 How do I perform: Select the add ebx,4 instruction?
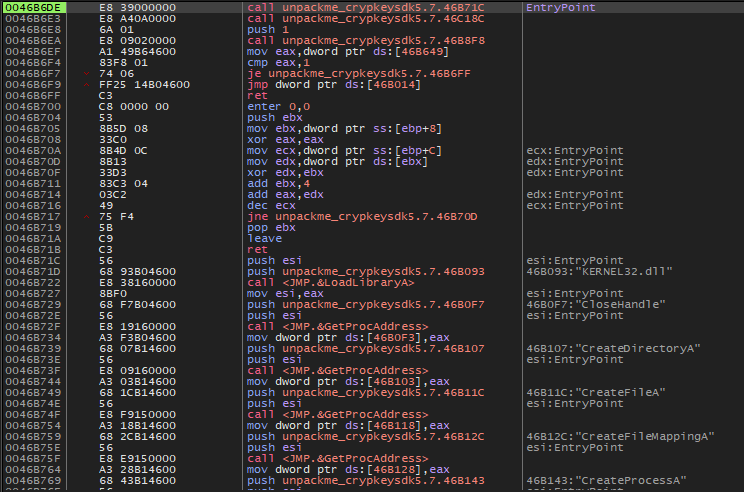279,183
